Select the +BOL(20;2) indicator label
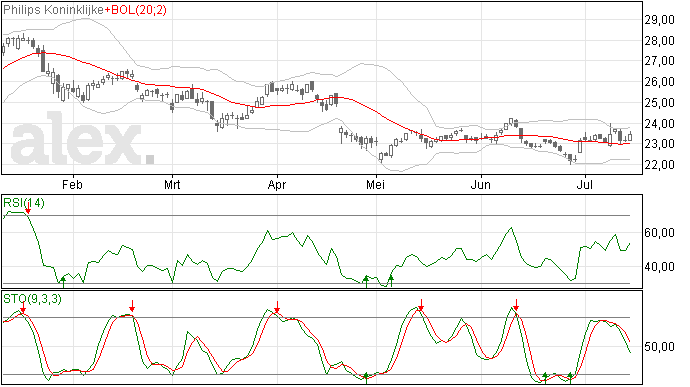This screenshot has height=387, width=690. coord(136,10)
